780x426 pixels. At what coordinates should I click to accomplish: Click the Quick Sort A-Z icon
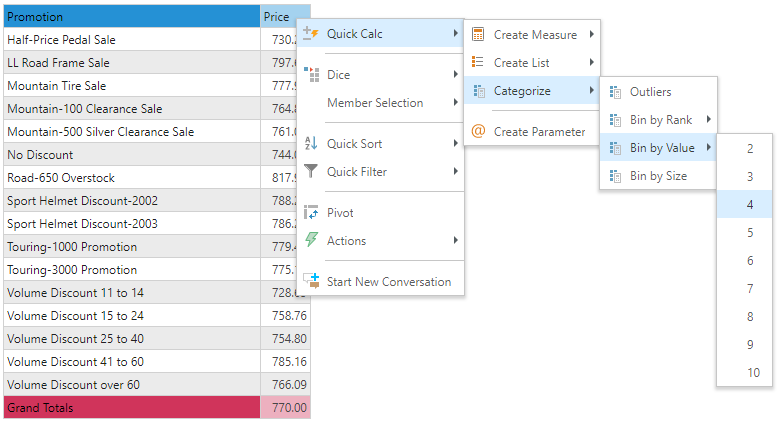pos(310,144)
